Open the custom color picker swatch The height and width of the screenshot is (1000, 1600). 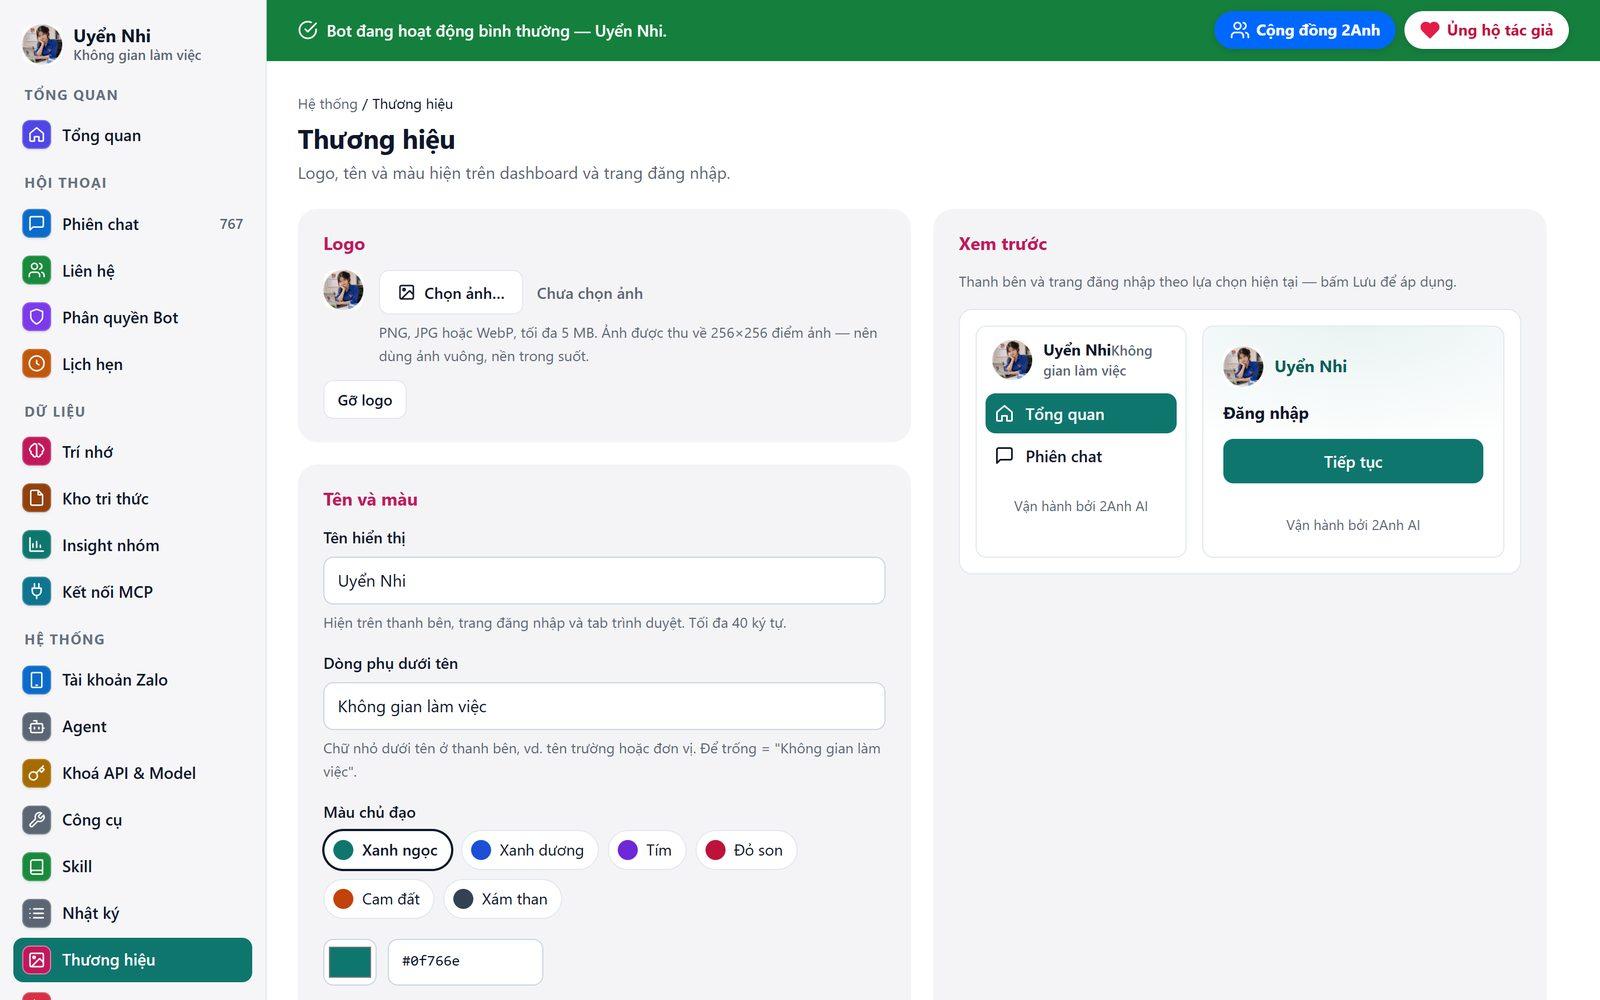click(x=350, y=962)
